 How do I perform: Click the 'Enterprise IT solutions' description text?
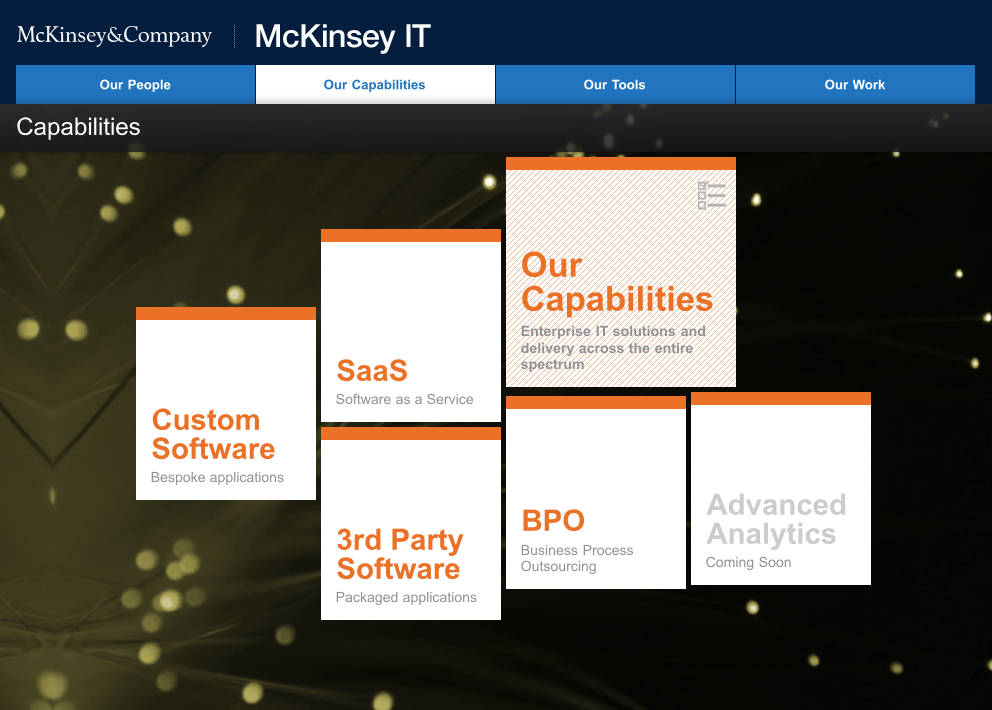click(613, 347)
